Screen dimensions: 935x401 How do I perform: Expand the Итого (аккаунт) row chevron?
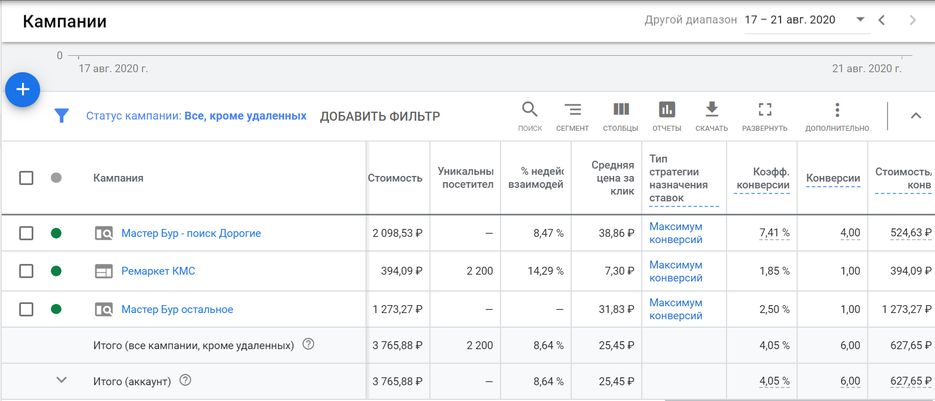[x=61, y=380]
